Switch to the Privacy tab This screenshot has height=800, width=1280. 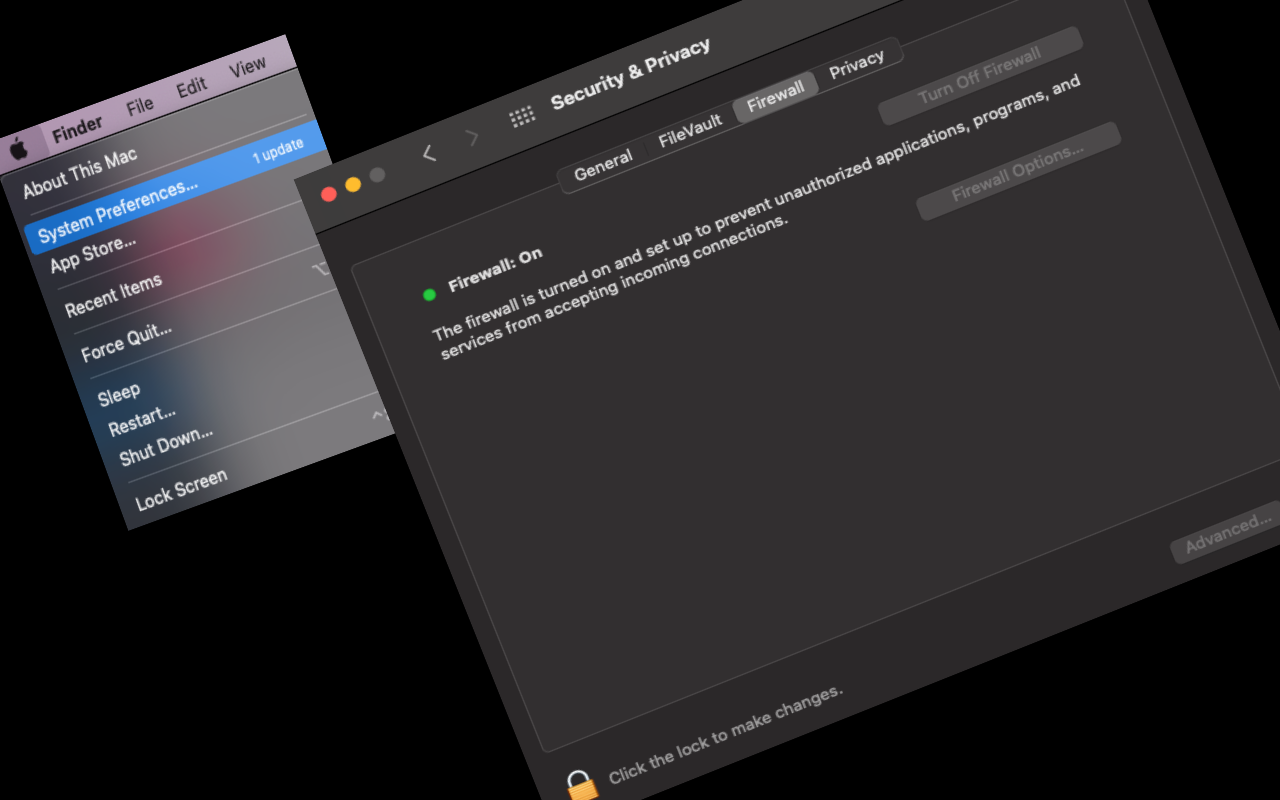(857, 64)
